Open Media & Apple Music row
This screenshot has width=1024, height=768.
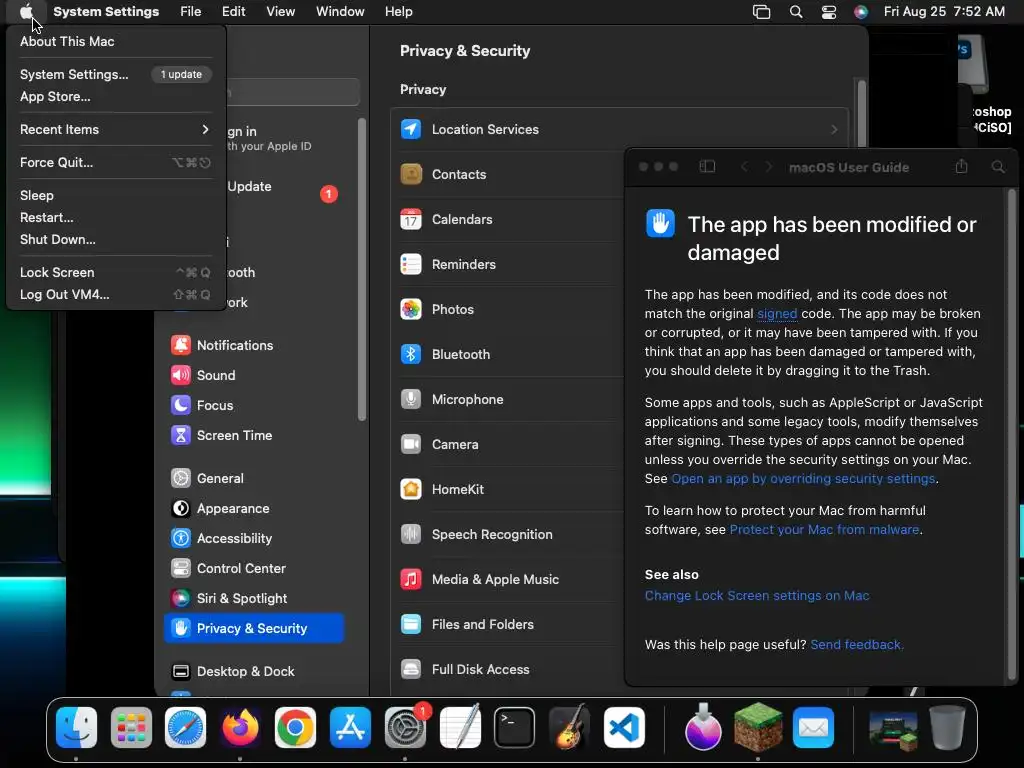508,579
